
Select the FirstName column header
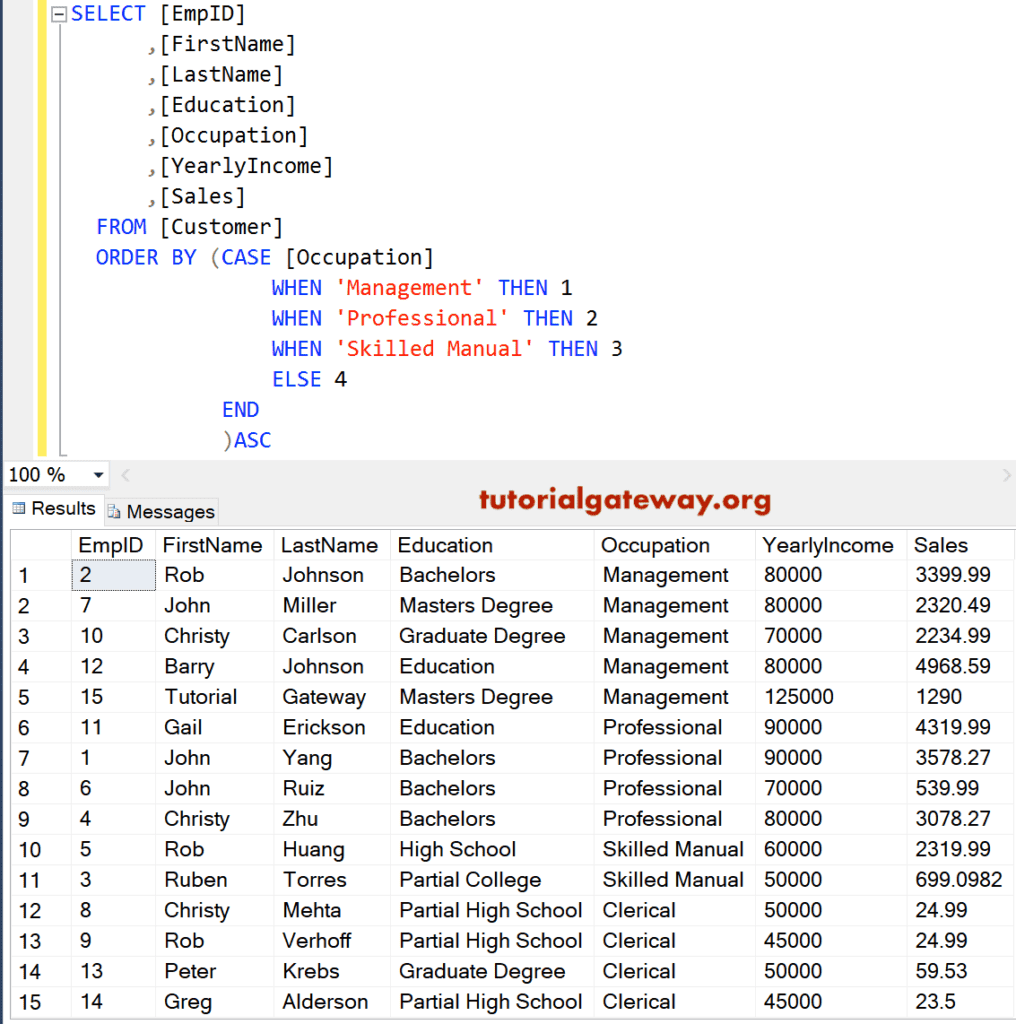click(212, 545)
